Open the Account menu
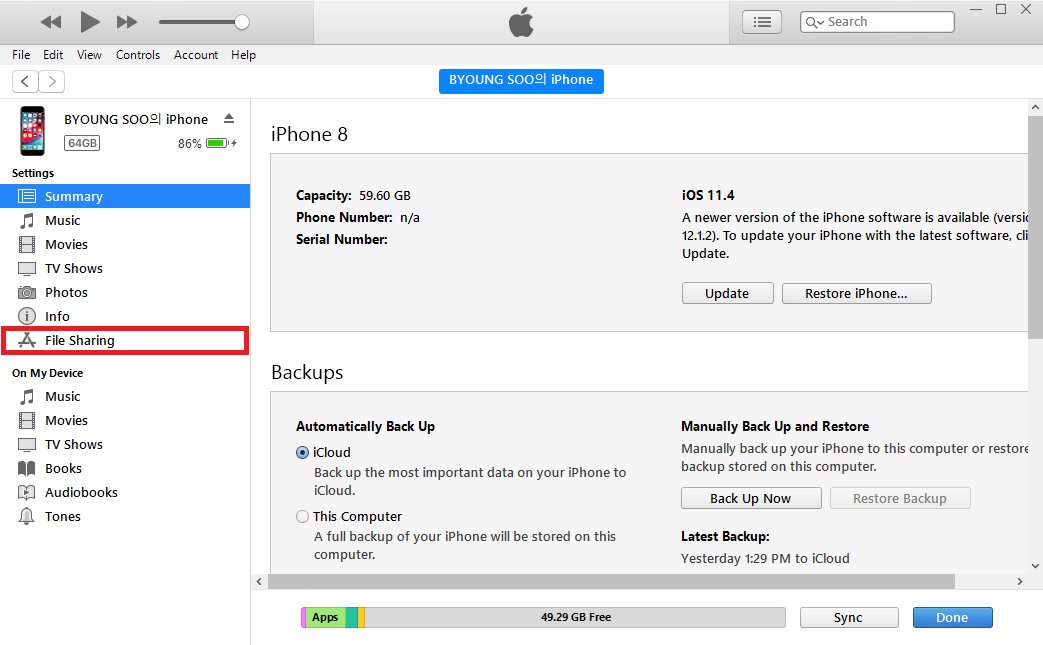Screen dimensions: 1043x645 [x=196, y=55]
